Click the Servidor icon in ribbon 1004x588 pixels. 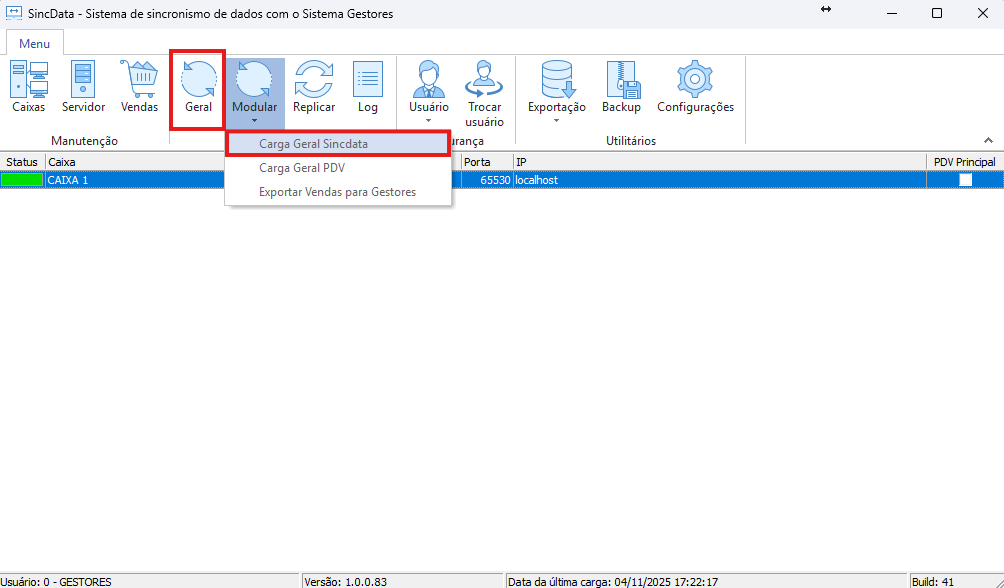click(83, 87)
